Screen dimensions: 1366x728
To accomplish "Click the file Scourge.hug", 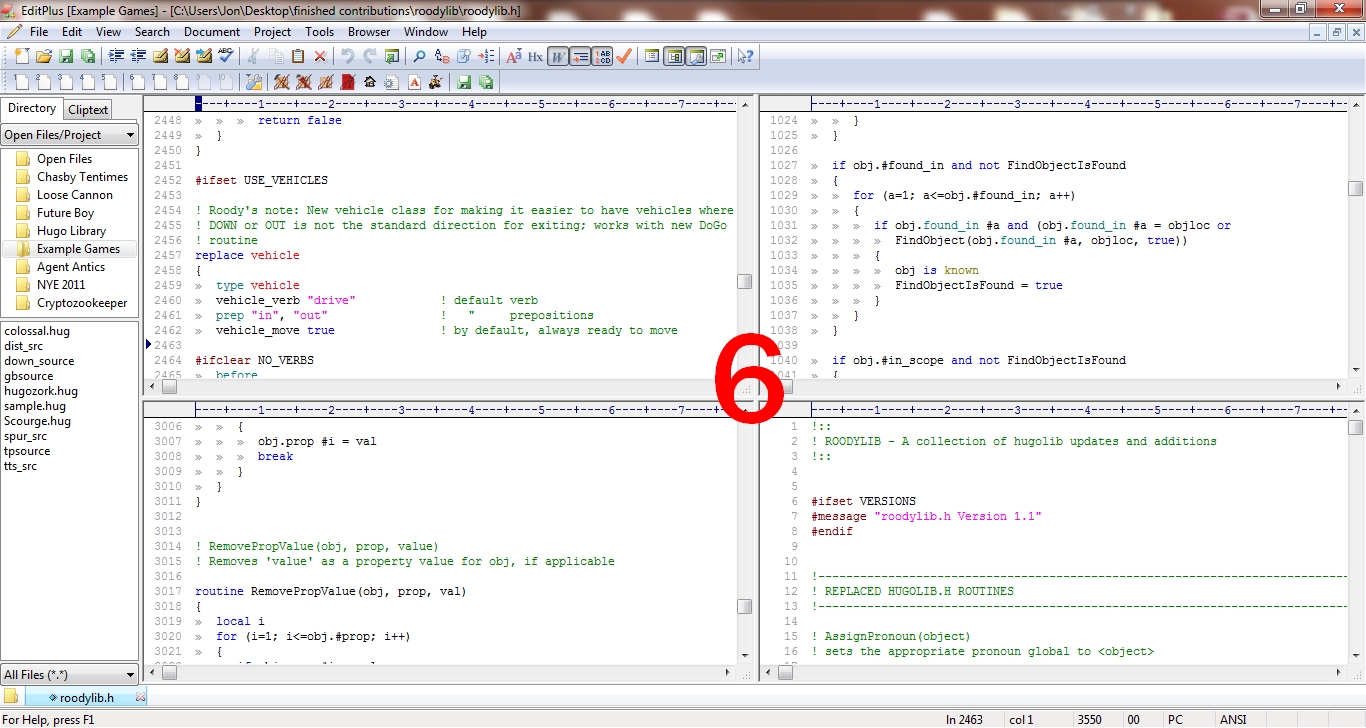I will pyautogui.click(x=38, y=421).
